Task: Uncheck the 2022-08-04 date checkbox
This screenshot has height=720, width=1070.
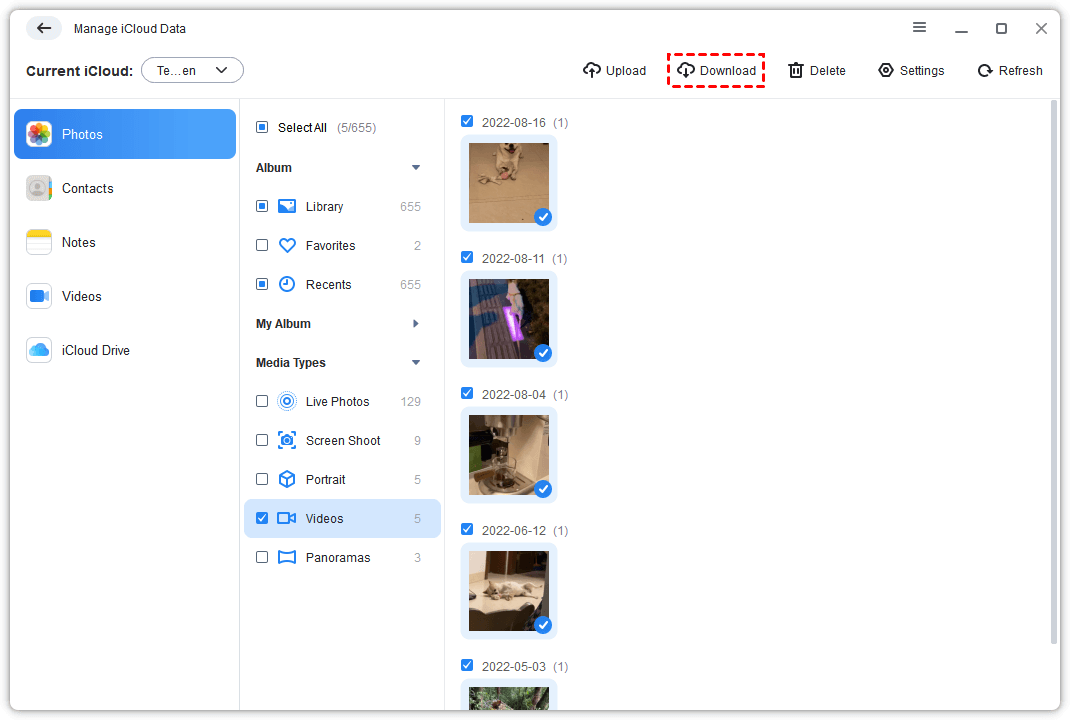Action: 467,393
